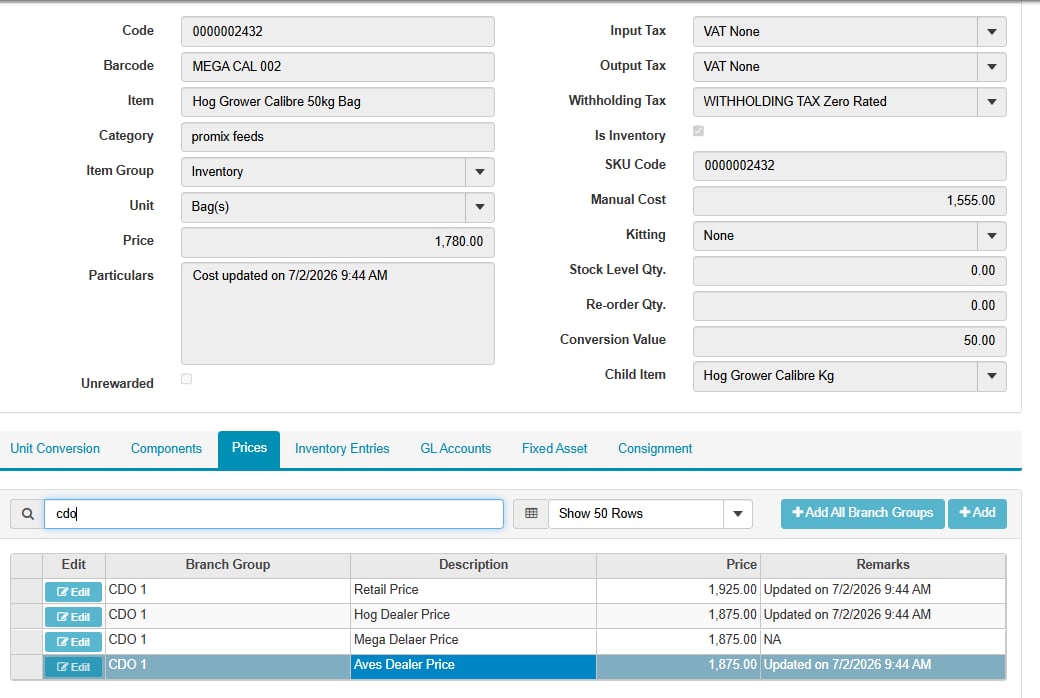The image size is (1040, 698).
Task: Edit the Aves Dealer Price row
Action: (x=73, y=667)
